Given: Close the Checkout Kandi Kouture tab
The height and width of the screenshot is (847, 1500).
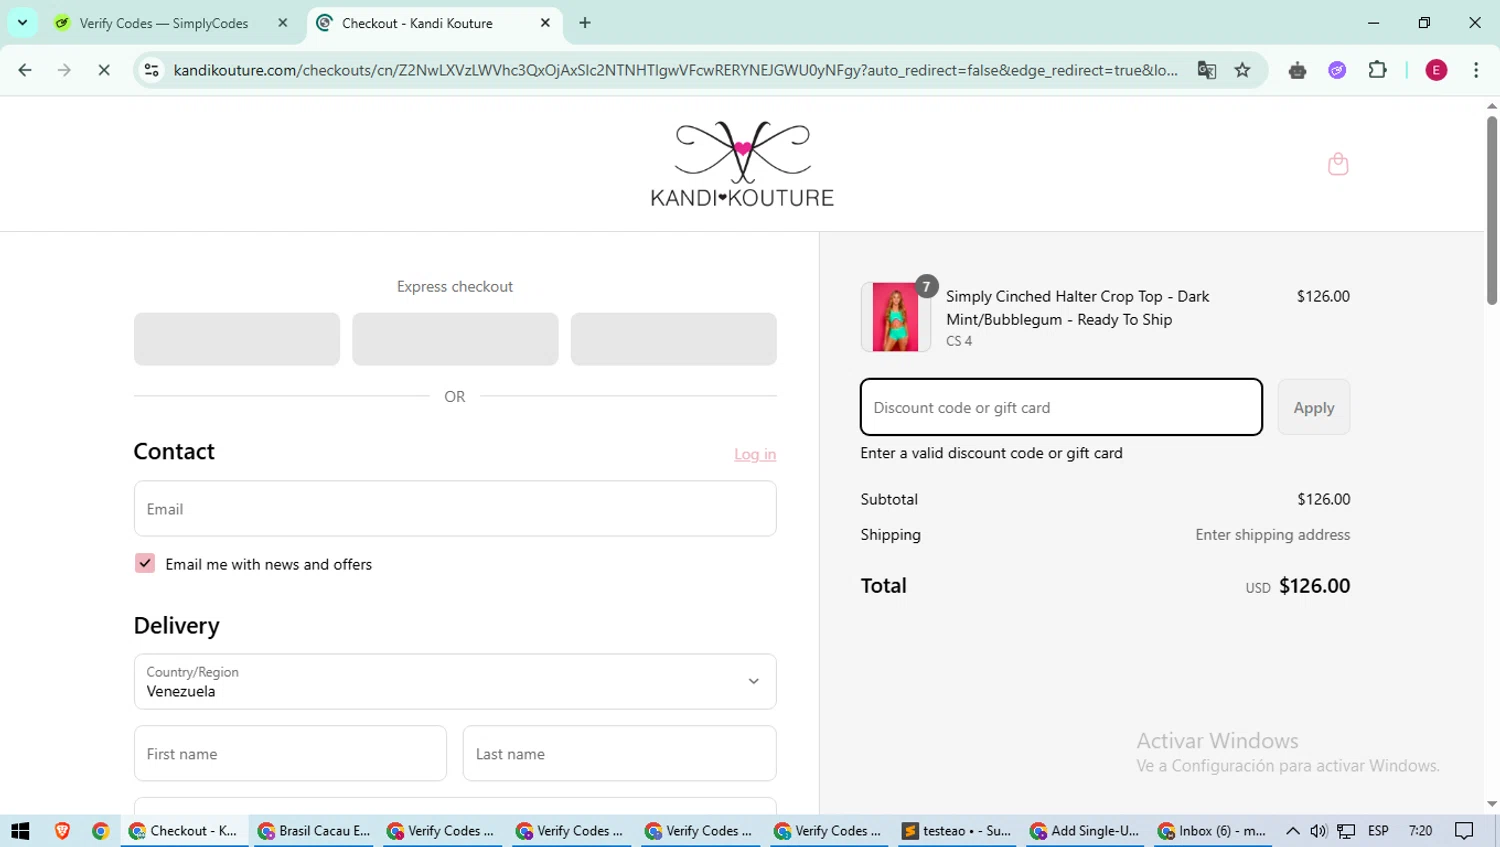Looking at the screenshot, I should [x=545, y=23].
